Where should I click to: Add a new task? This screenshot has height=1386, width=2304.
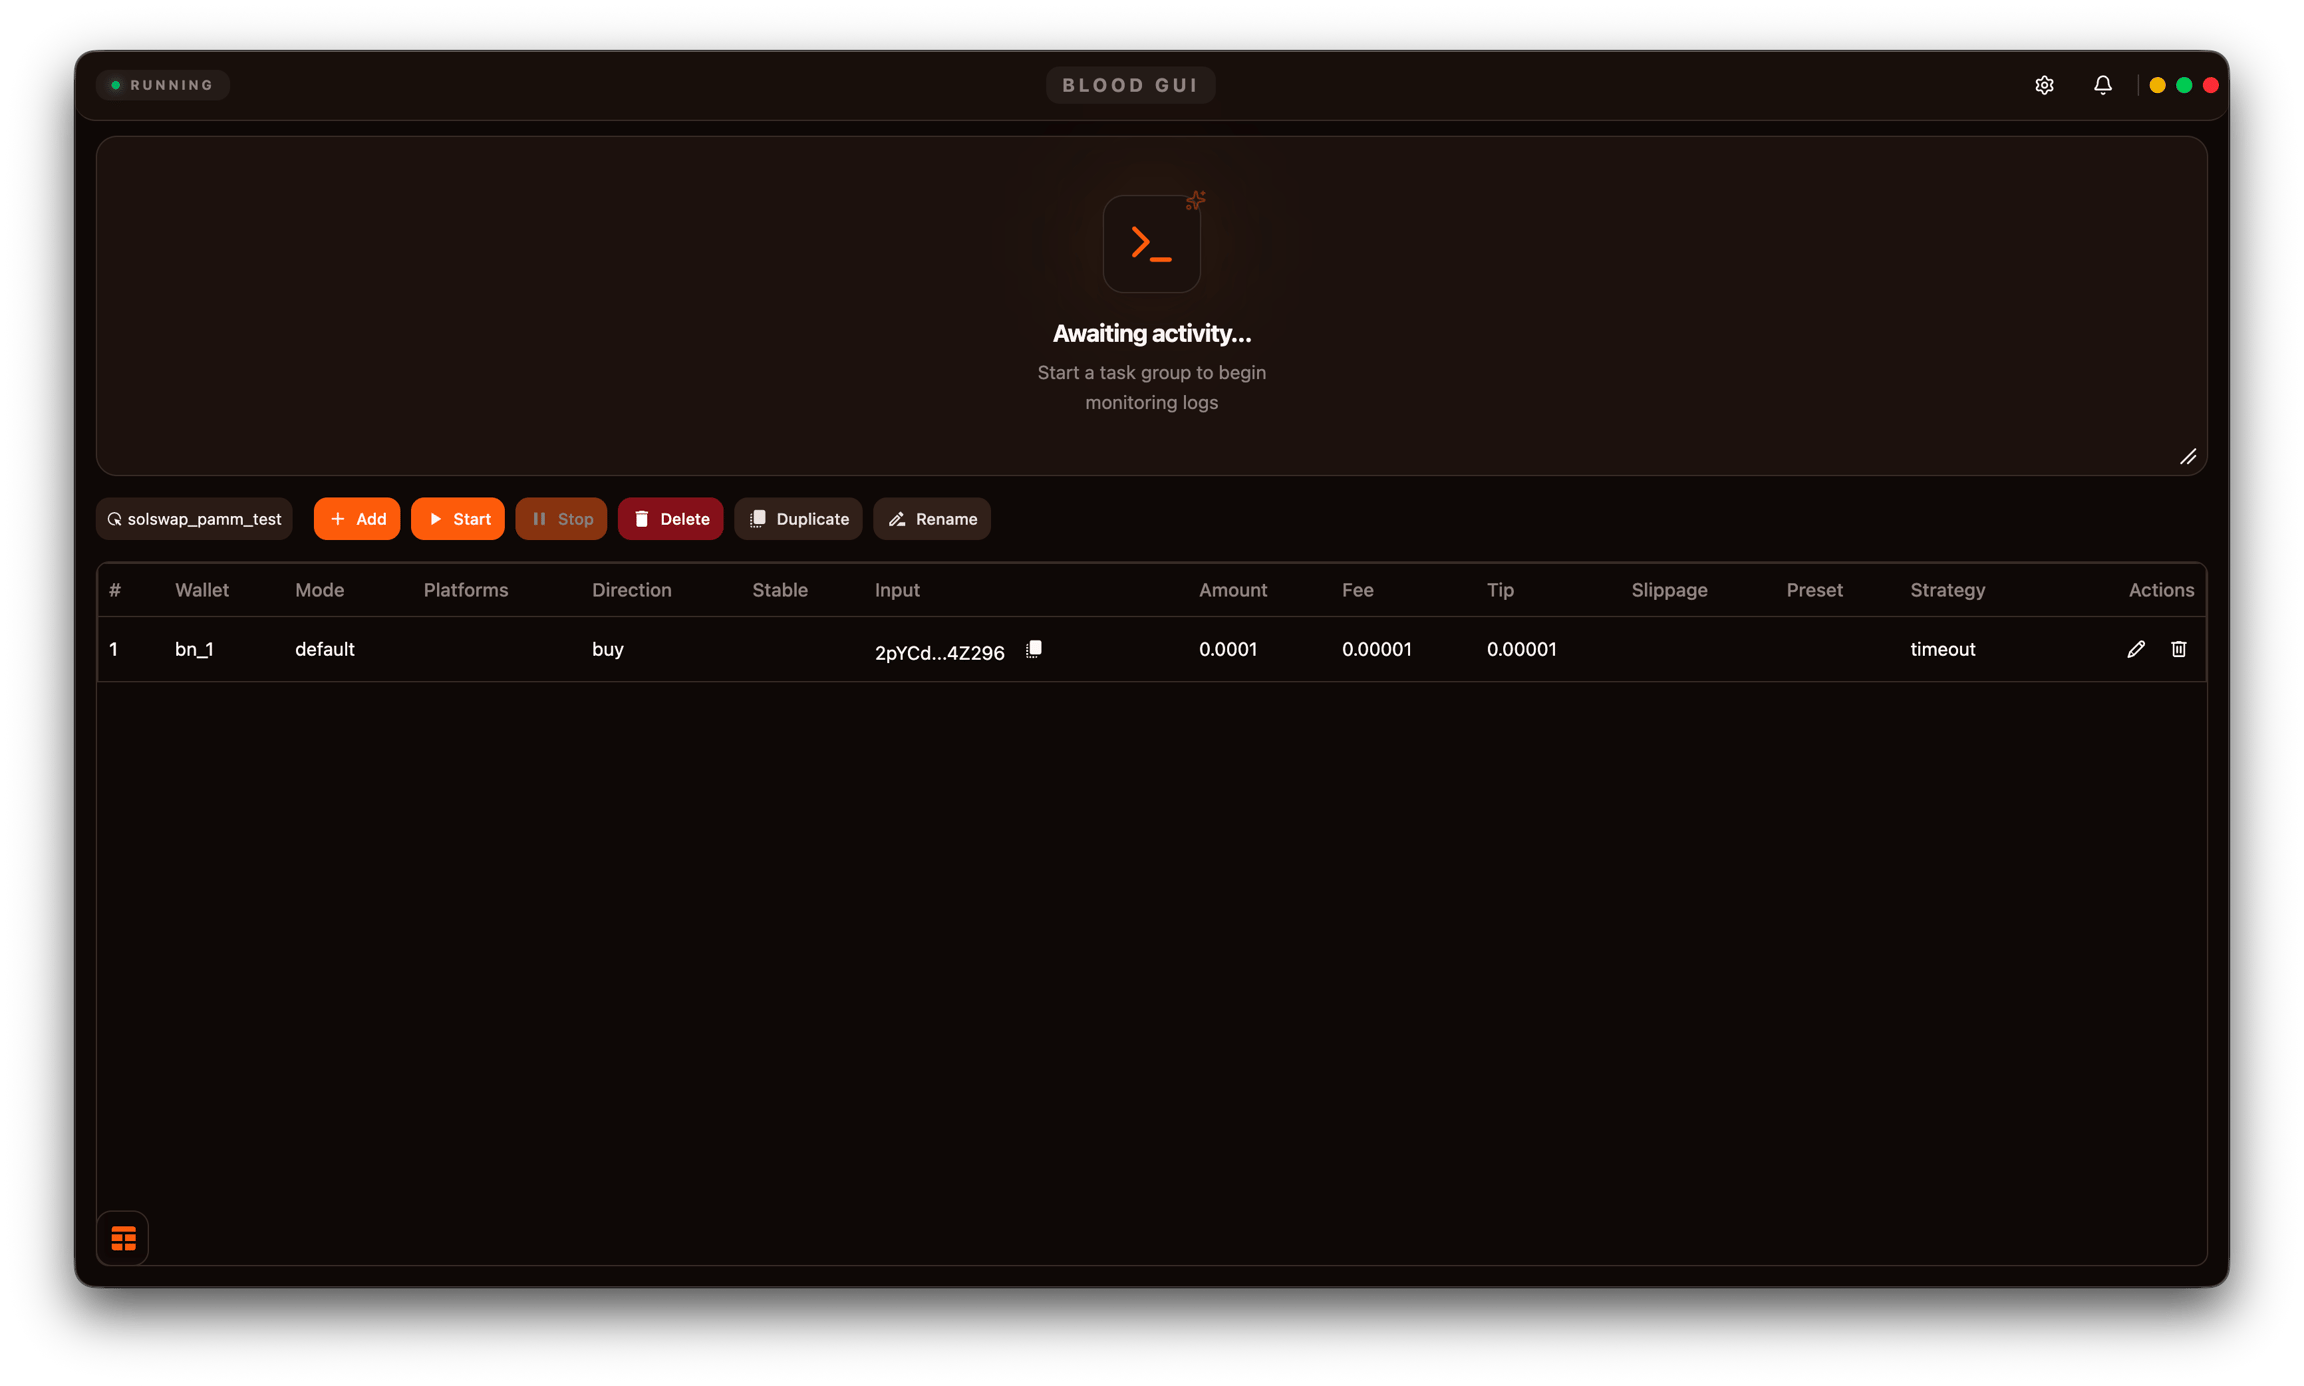[357, 519]
